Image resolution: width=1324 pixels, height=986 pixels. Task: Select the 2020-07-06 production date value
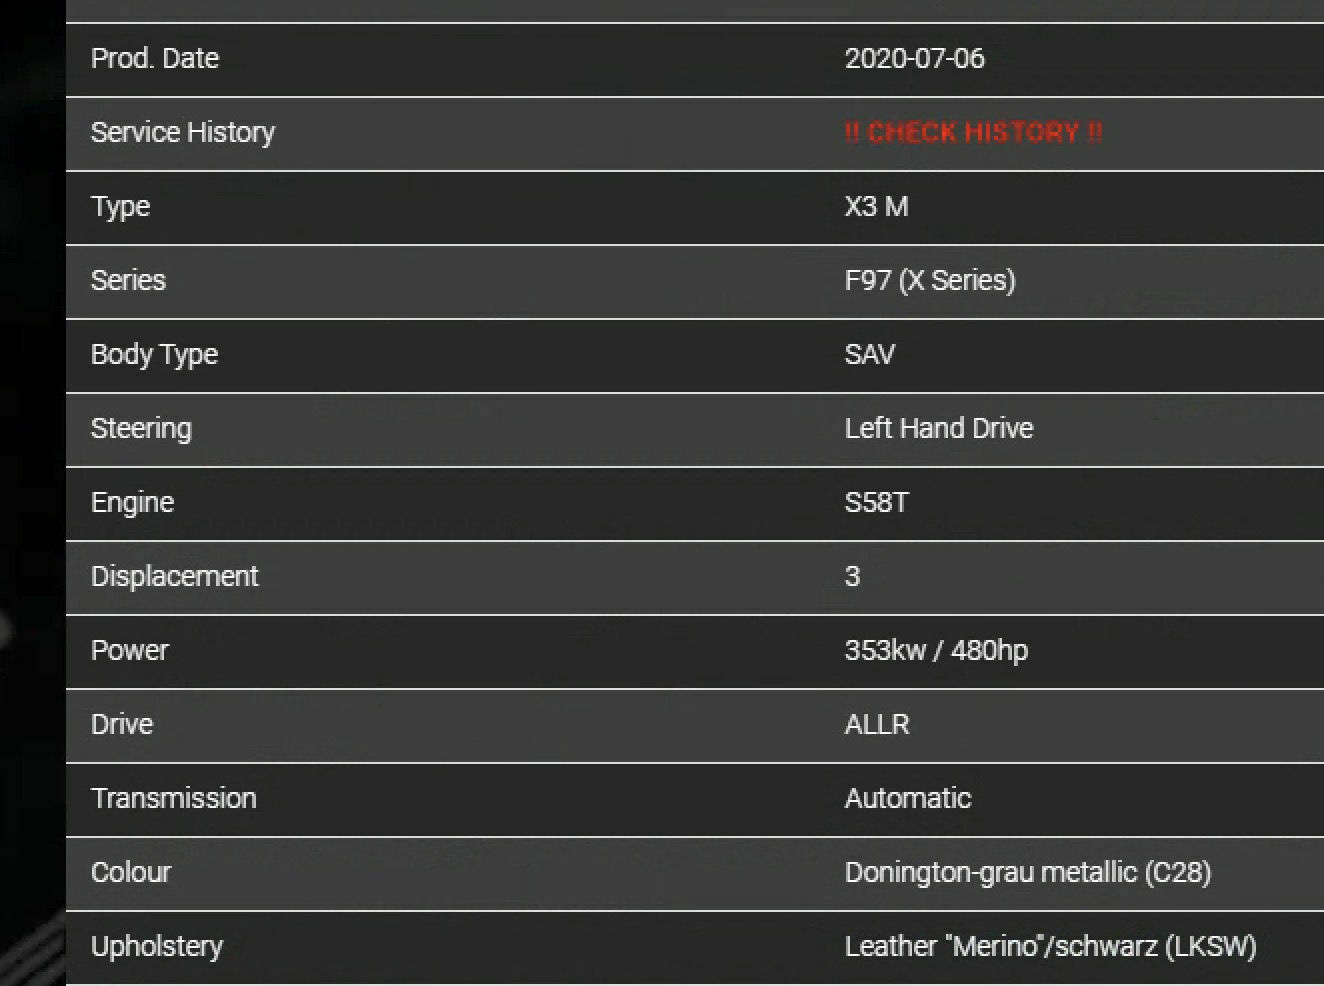(914, 58)
